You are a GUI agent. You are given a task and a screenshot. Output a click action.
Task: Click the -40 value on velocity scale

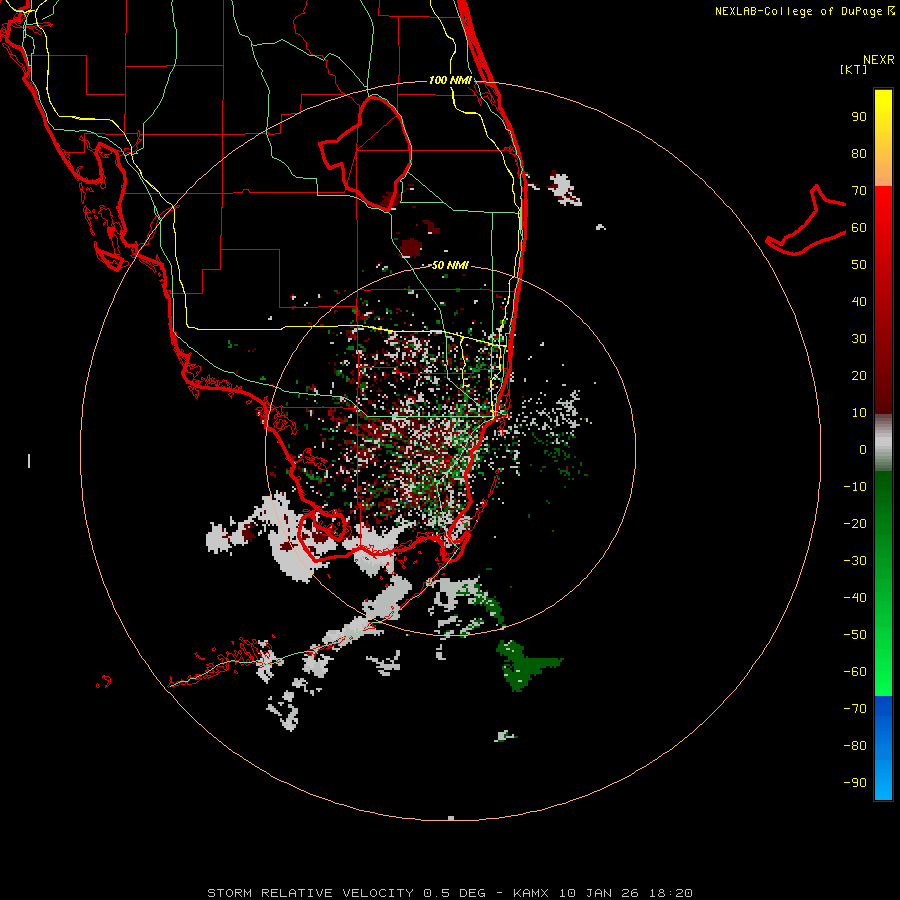pyautogui.click(x=855, y=598)
